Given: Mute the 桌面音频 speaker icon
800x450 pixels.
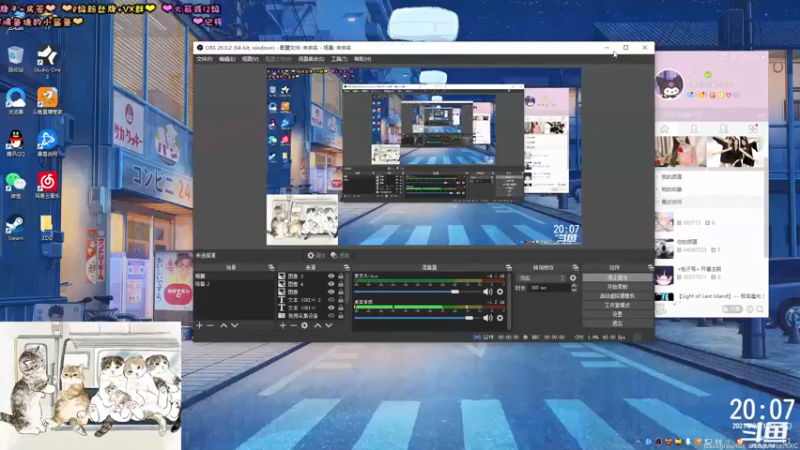Looking at the screenshot, I should [488, 318].
